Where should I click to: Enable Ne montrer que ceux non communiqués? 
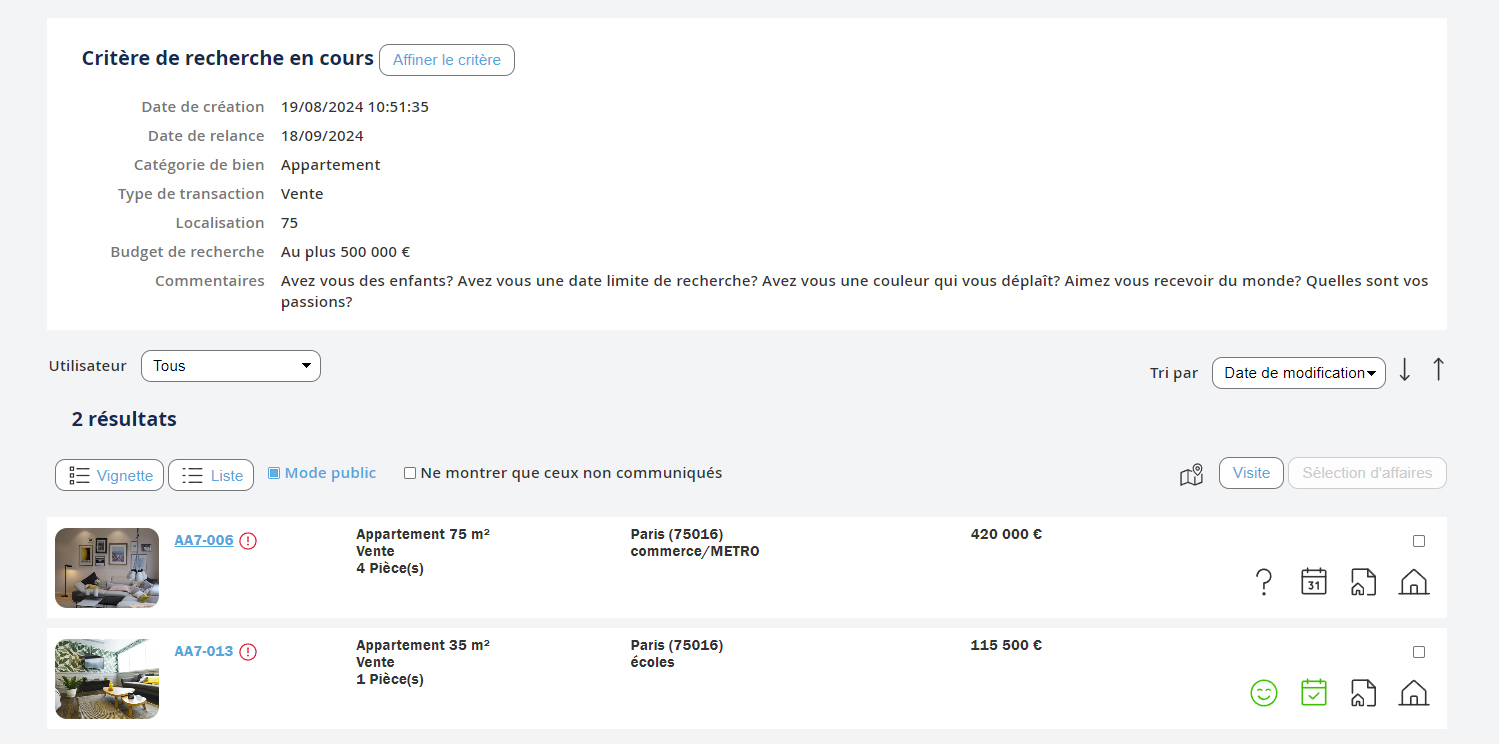pyautogui.click(x=410, y=473)
